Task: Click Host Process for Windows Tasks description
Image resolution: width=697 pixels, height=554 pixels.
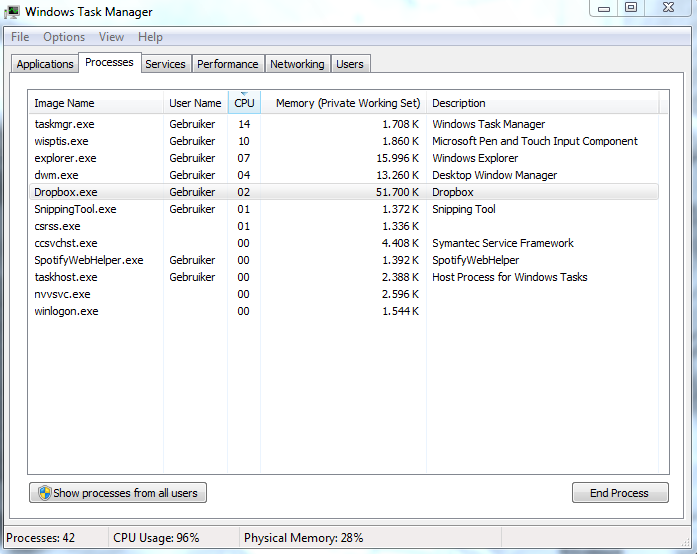Action: 509,277
